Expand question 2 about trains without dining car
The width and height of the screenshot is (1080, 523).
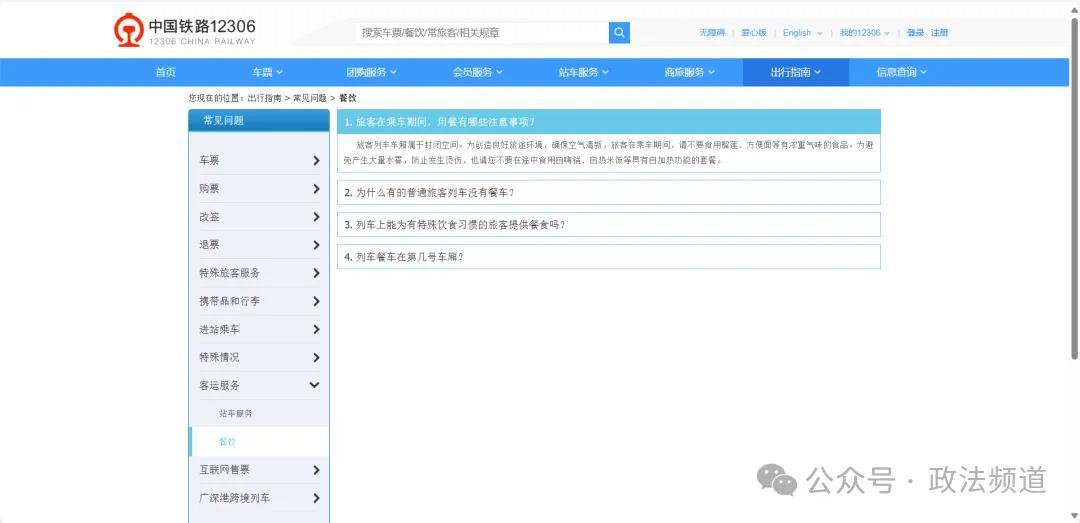[609, 193]
